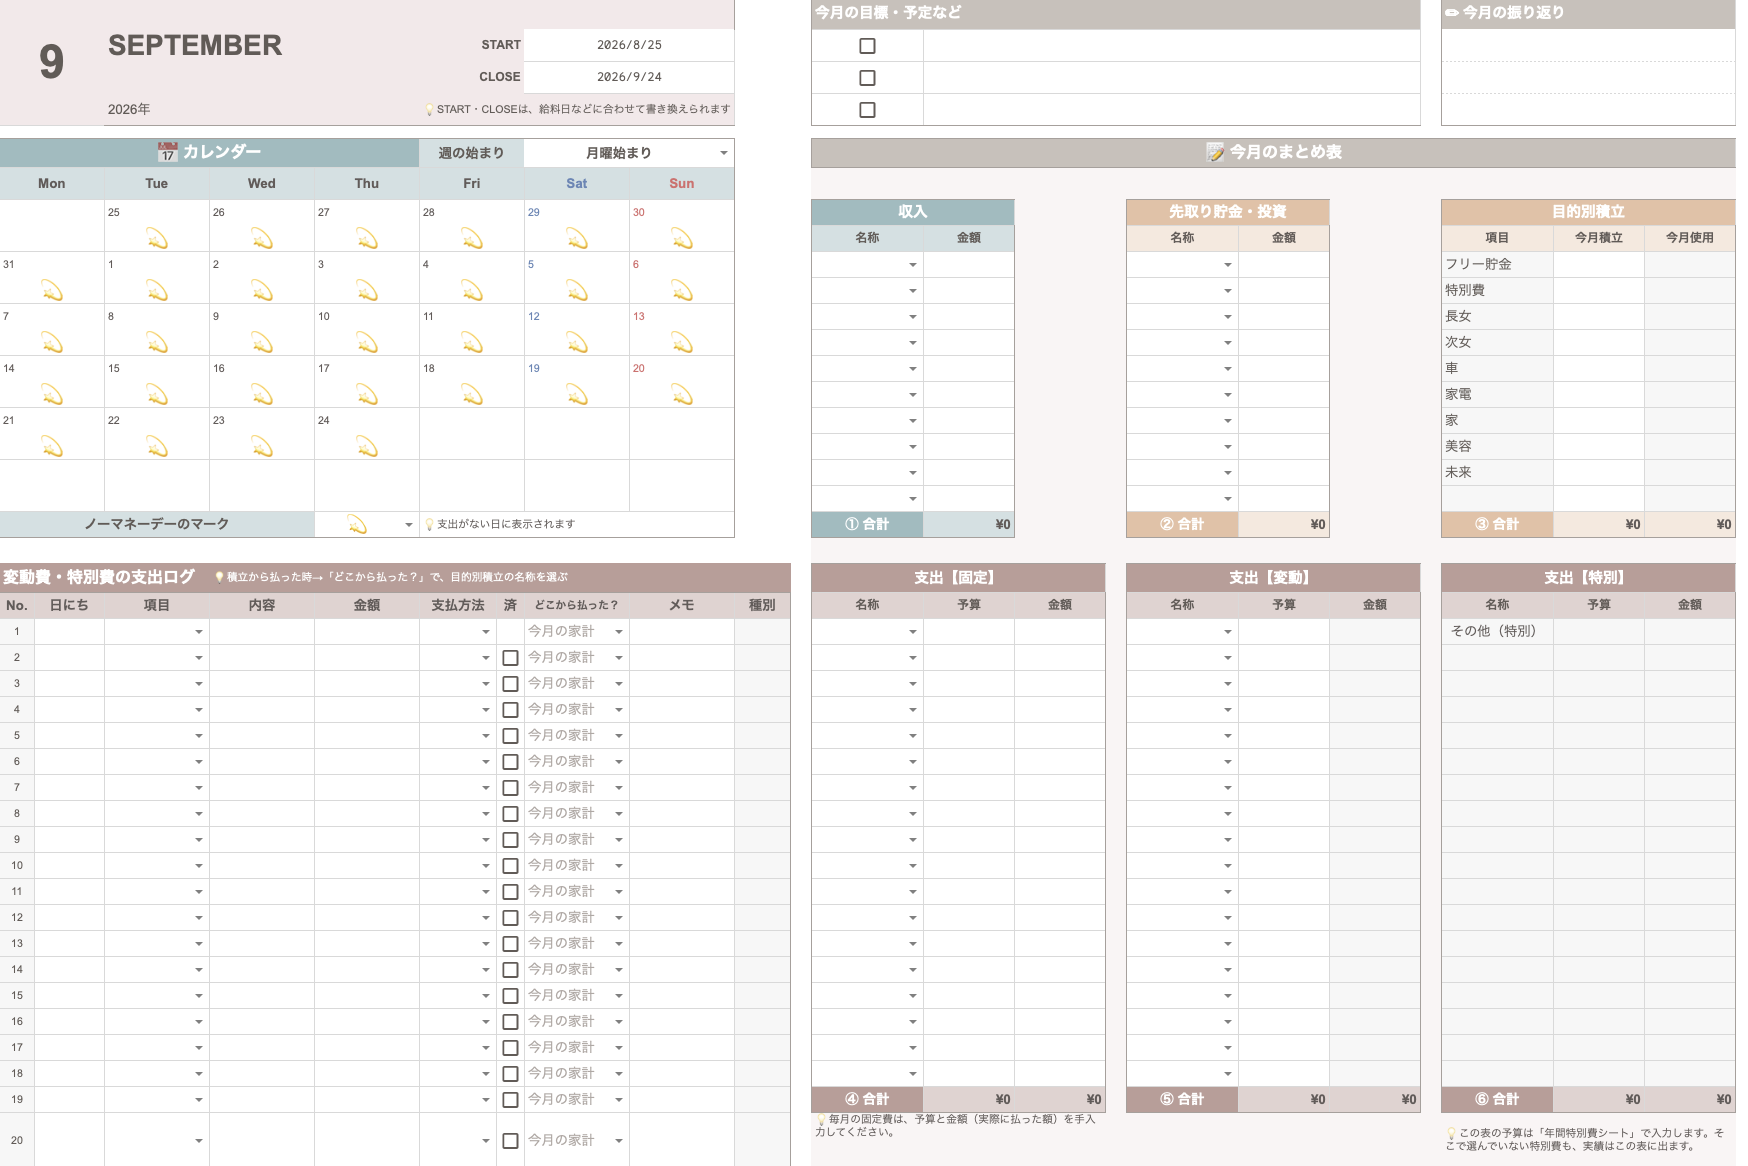The height and width of the screenshot is (1166, 1748).
Task: Click the icon beside 今月の振り返り header
Action: pyautogui.click(x=1451, y=13)
